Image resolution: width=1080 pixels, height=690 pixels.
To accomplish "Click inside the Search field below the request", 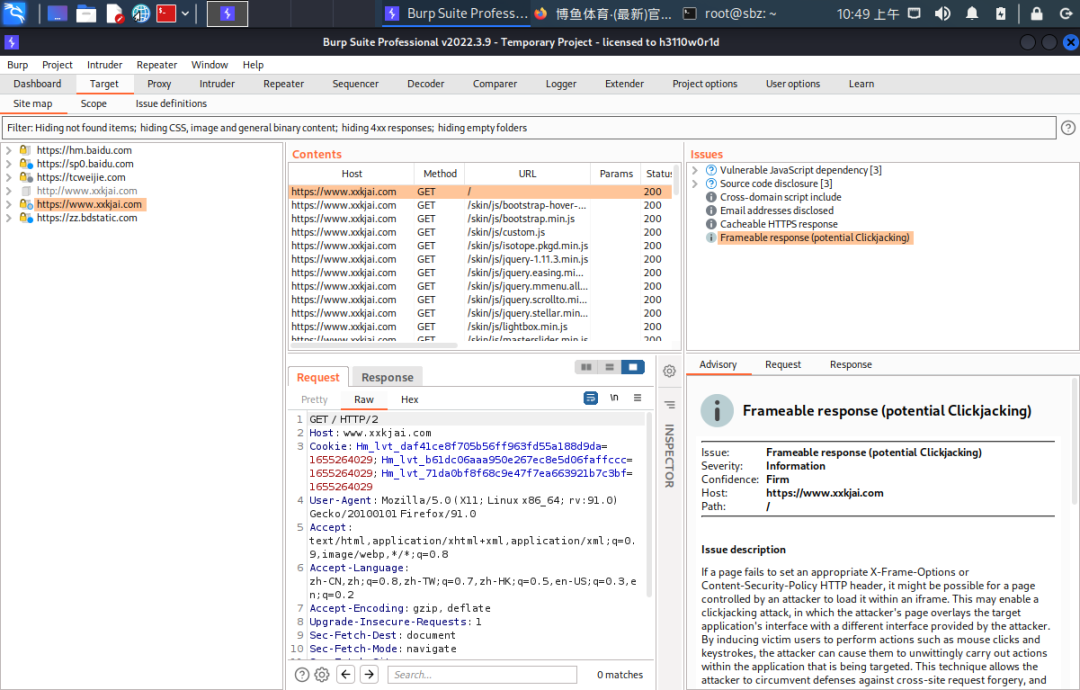I will point(482,674).
